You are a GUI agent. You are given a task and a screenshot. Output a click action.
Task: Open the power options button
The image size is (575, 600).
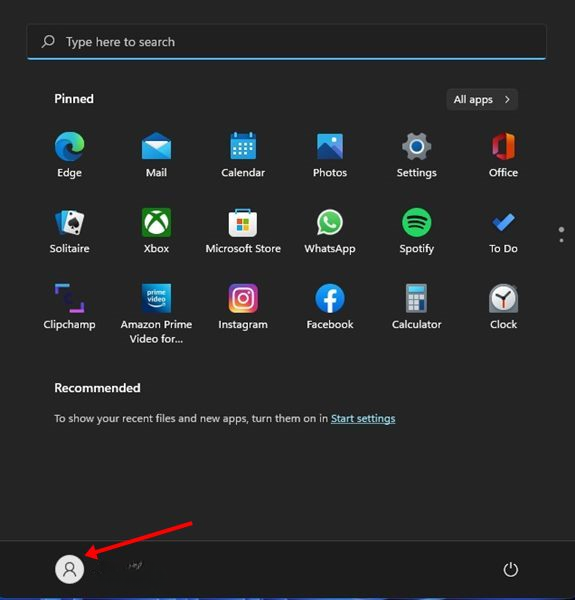(510, 569)
